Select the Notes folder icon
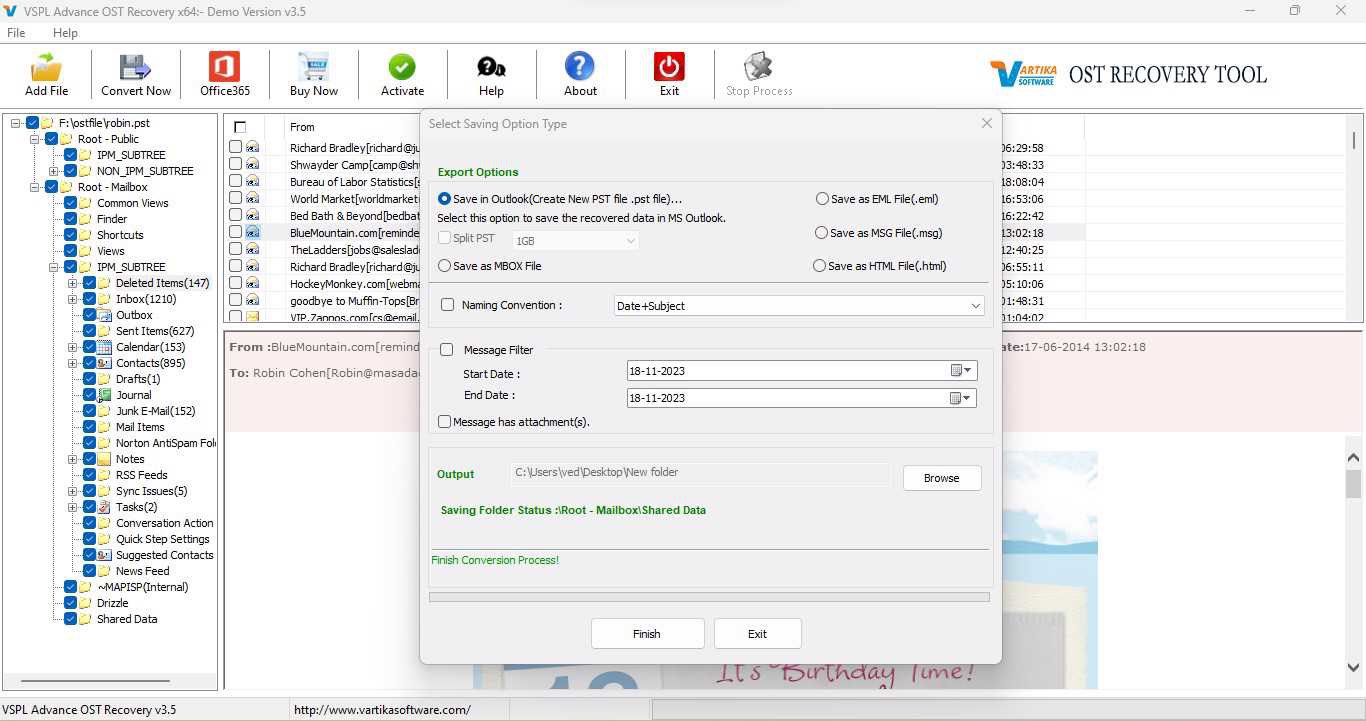The image size is (1366, 721). pos(104,459)
